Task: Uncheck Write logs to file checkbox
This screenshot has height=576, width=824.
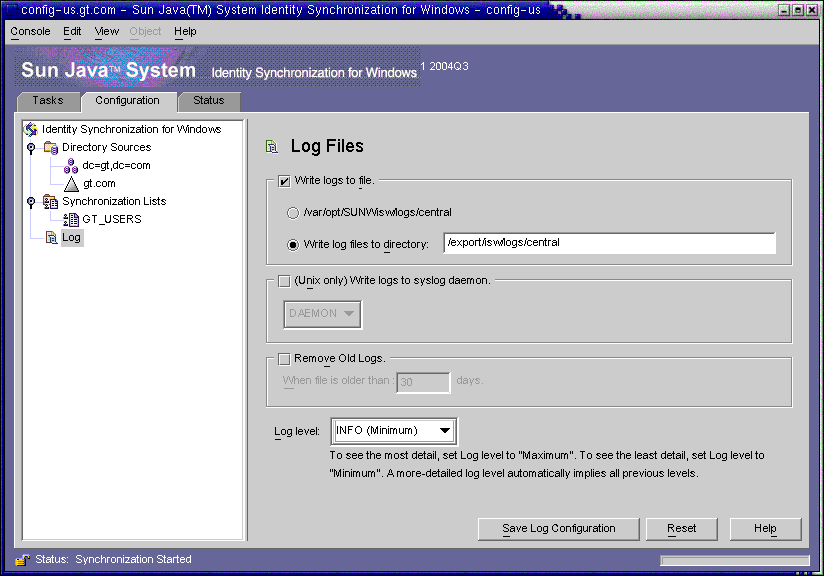Action: [x=284, y=181]
